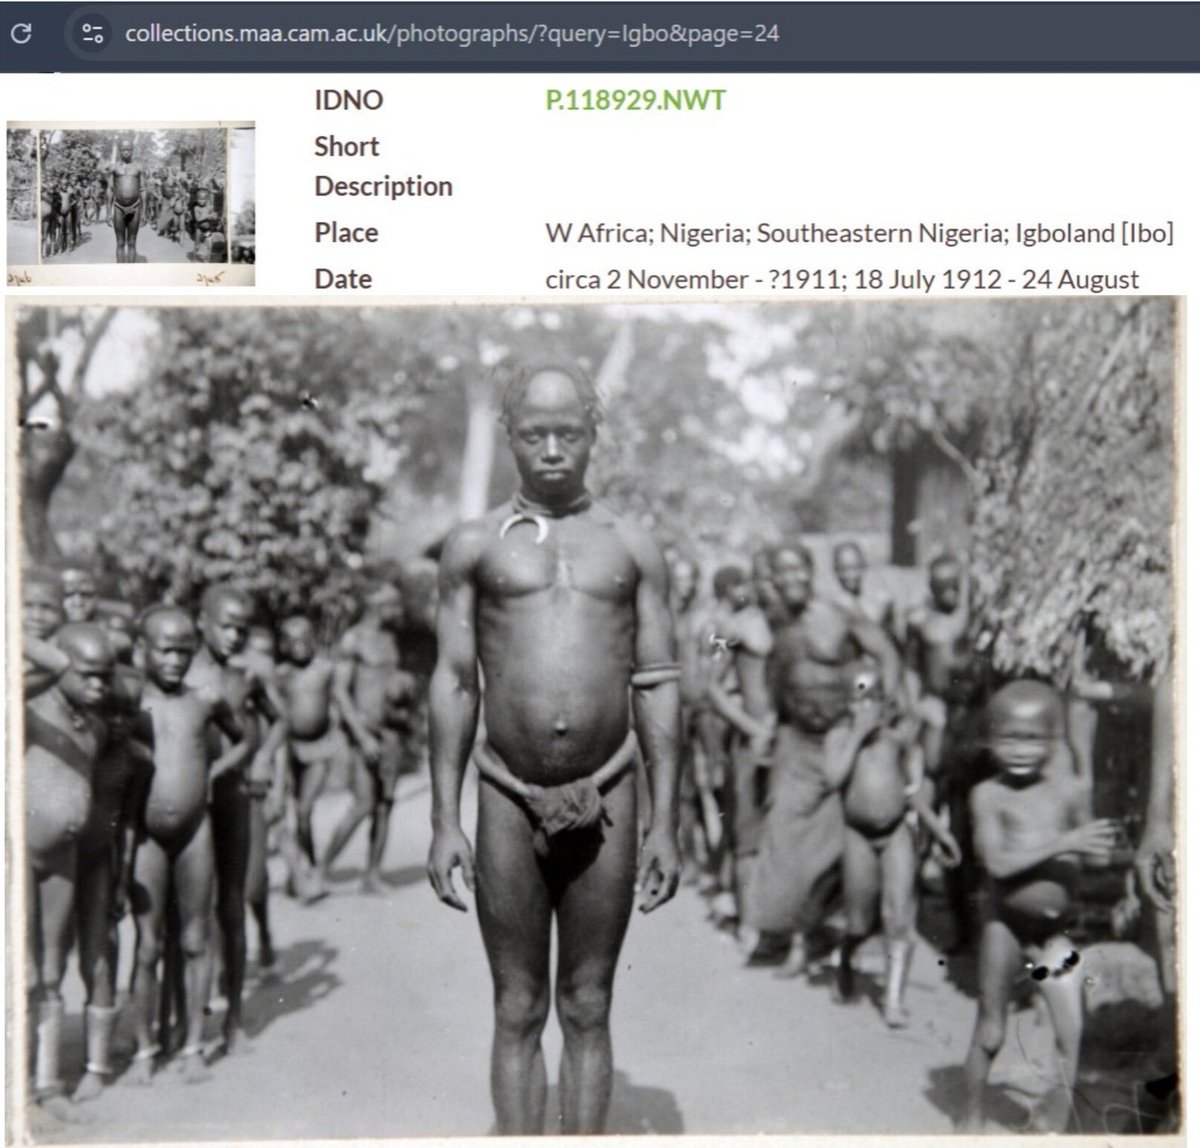Select the Short Description label

tap(383, 166)
